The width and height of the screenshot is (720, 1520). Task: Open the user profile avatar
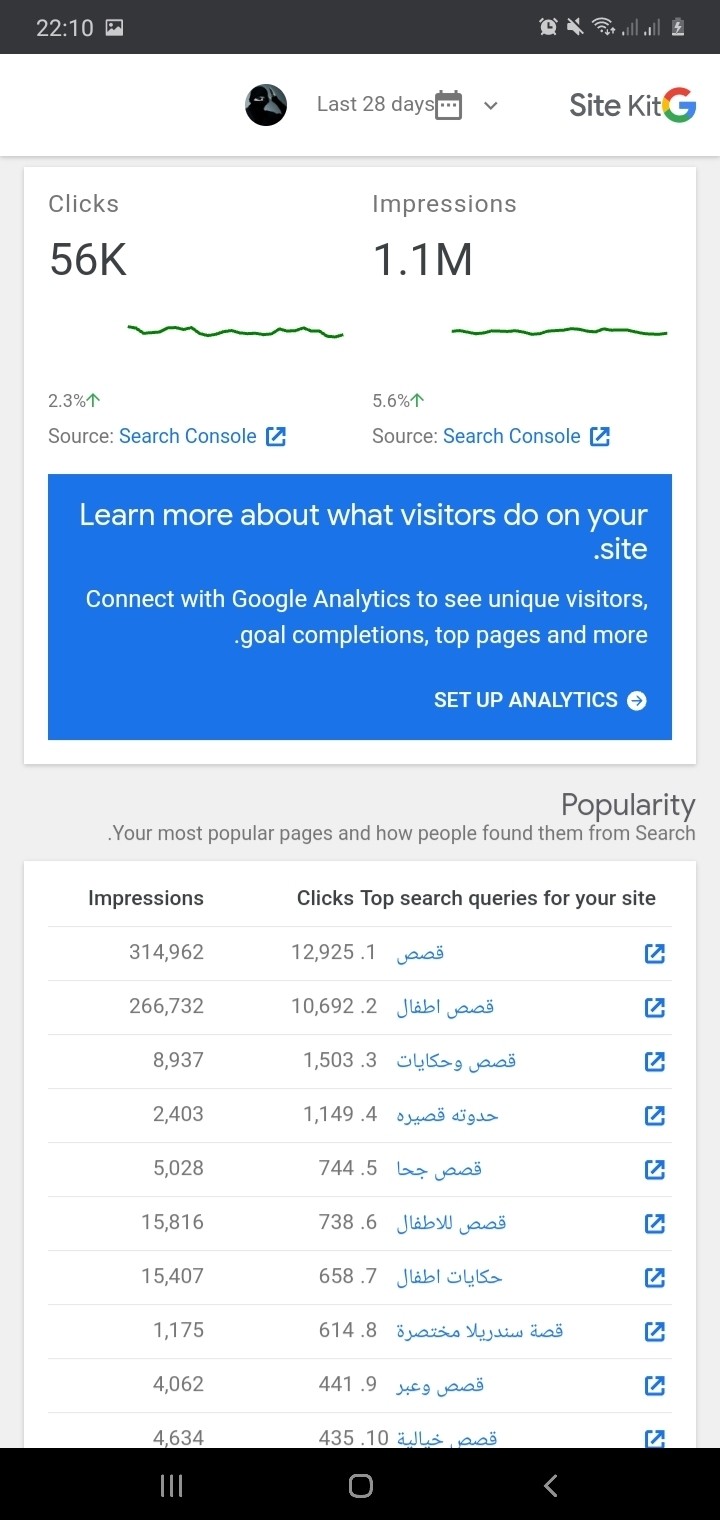(266, 105)
